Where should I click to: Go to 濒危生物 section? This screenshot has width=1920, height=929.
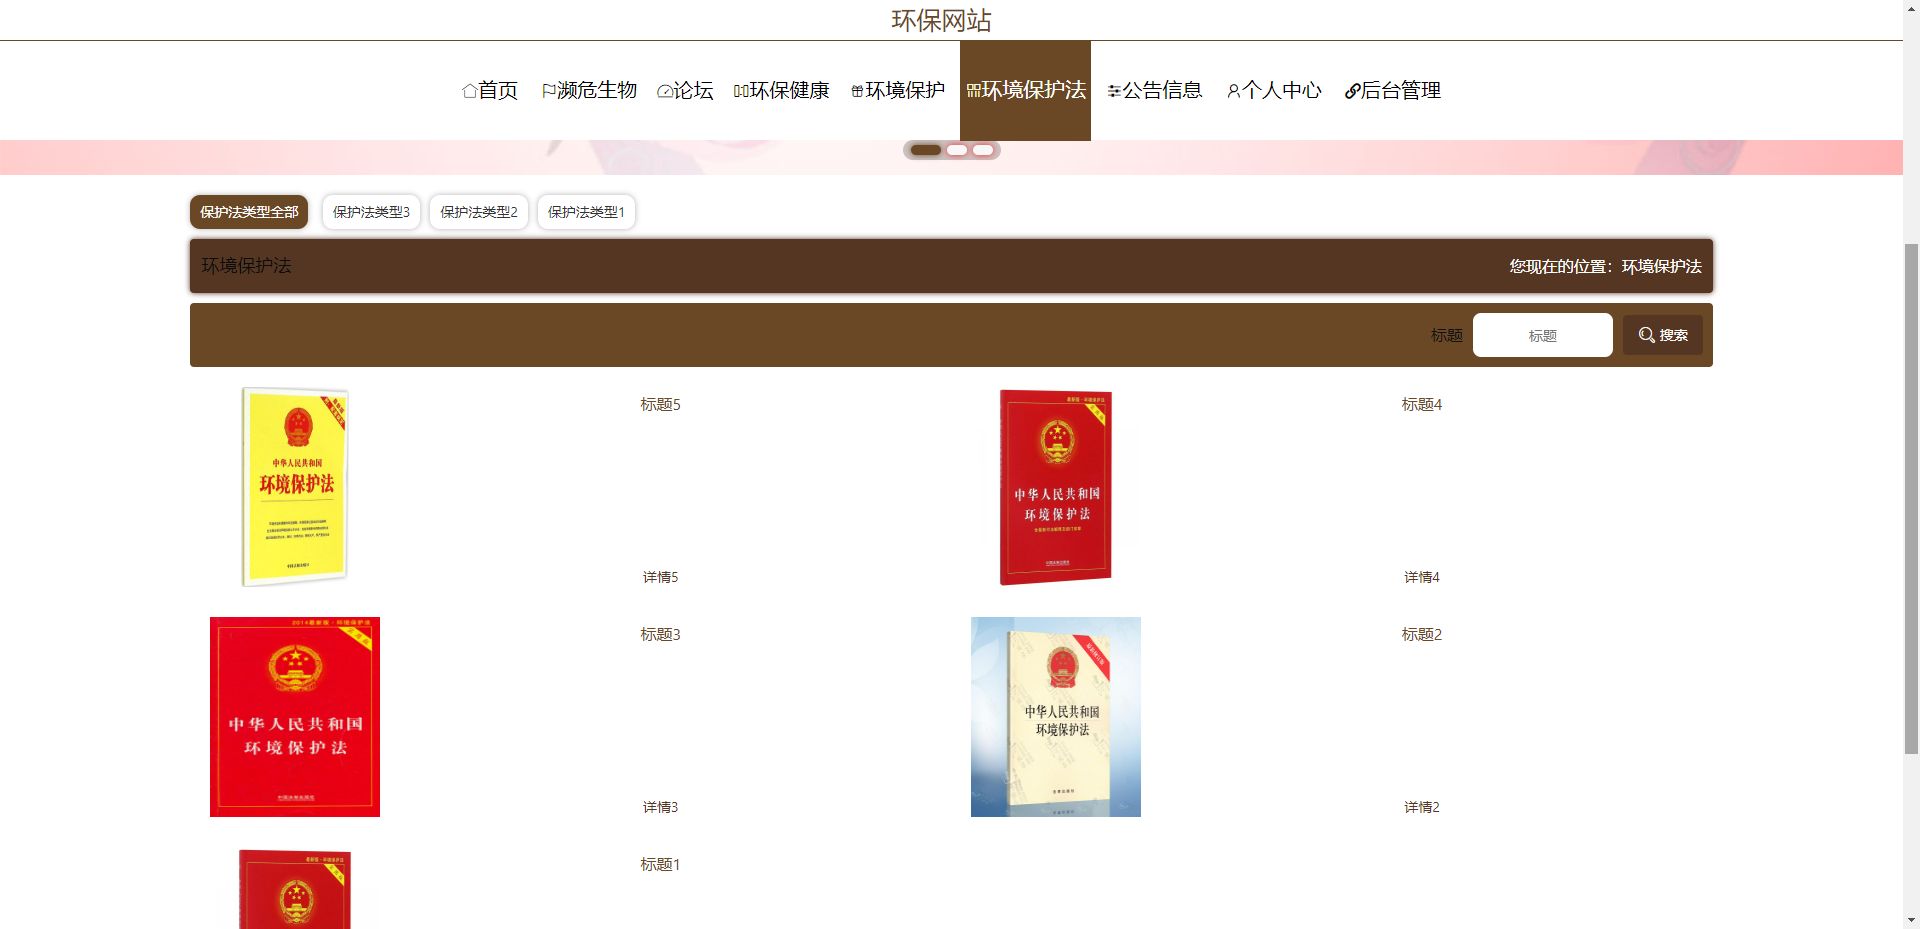(x=590, y=90)
